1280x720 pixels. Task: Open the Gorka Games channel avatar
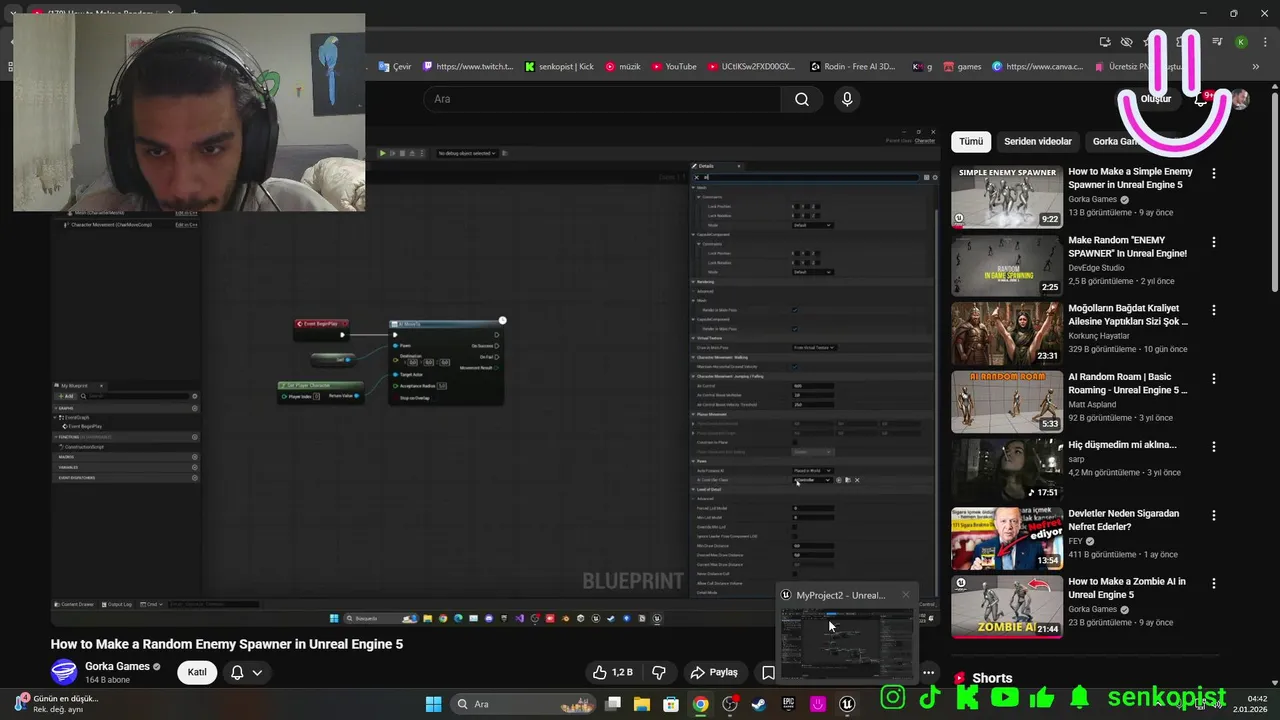coord(64,672)
